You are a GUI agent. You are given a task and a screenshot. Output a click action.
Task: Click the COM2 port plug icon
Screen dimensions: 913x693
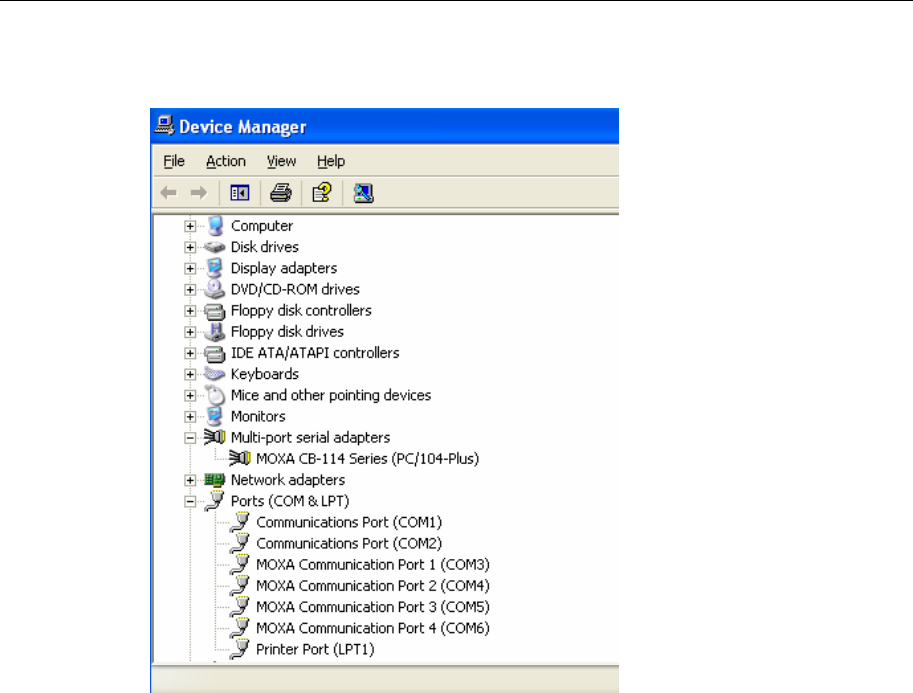239,544
